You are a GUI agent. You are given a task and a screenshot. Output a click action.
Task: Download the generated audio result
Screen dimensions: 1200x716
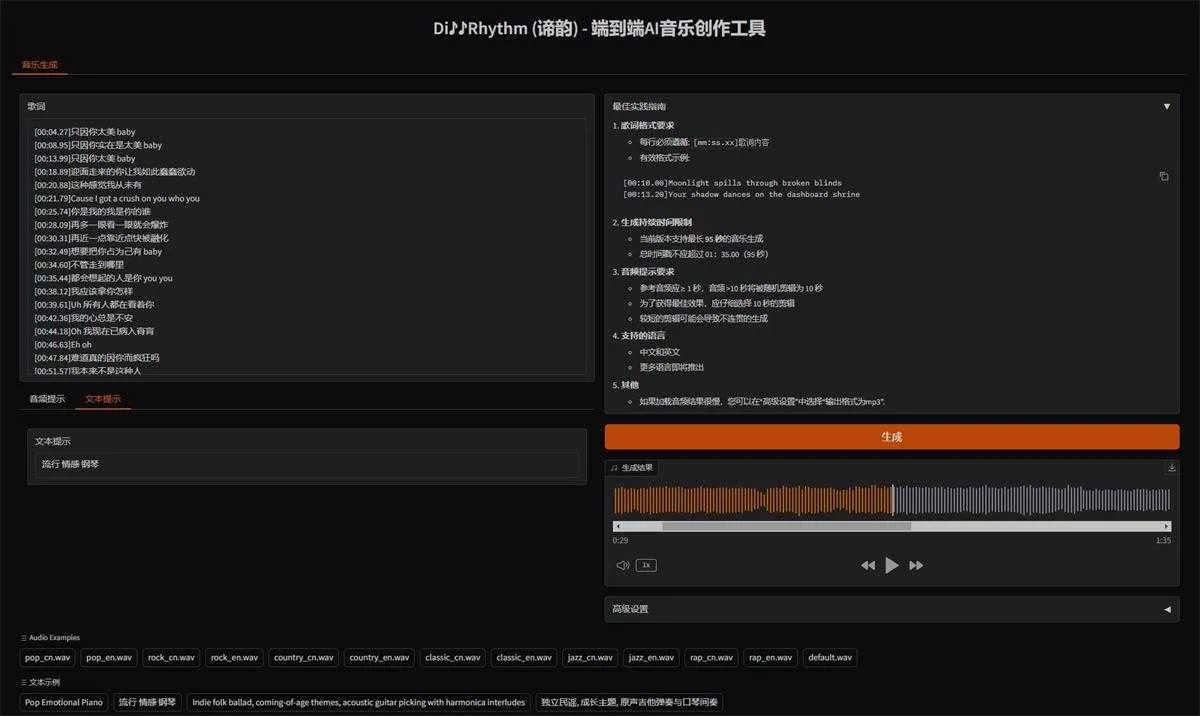pos(1171,467)
